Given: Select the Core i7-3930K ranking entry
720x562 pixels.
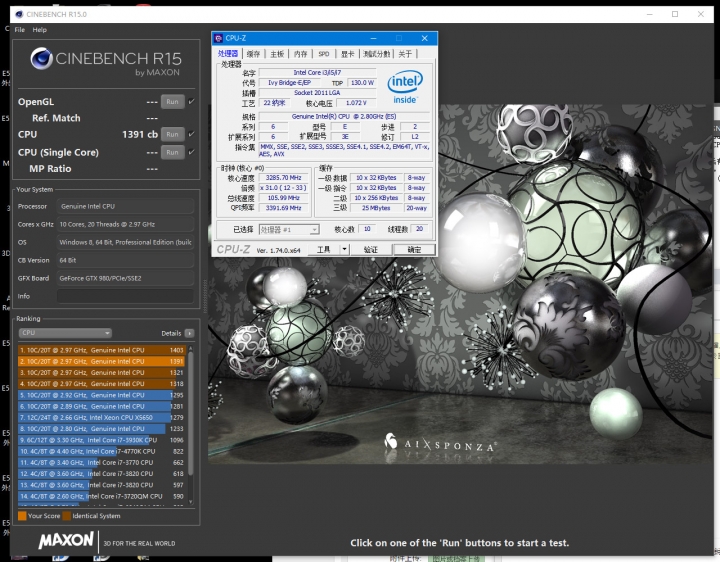Looking at the screenshot, I should [101, 440].
